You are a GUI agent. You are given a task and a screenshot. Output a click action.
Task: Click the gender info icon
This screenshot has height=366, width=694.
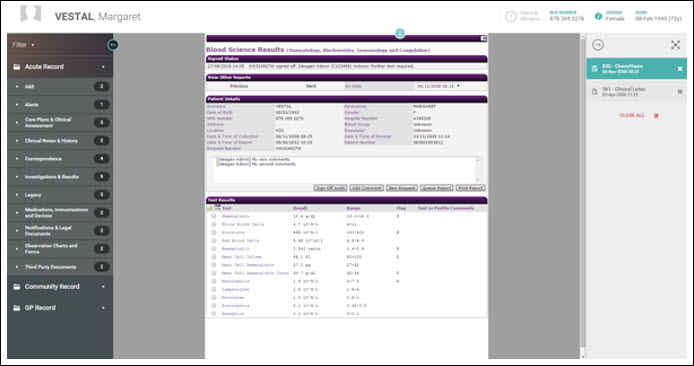pos(598,16)
